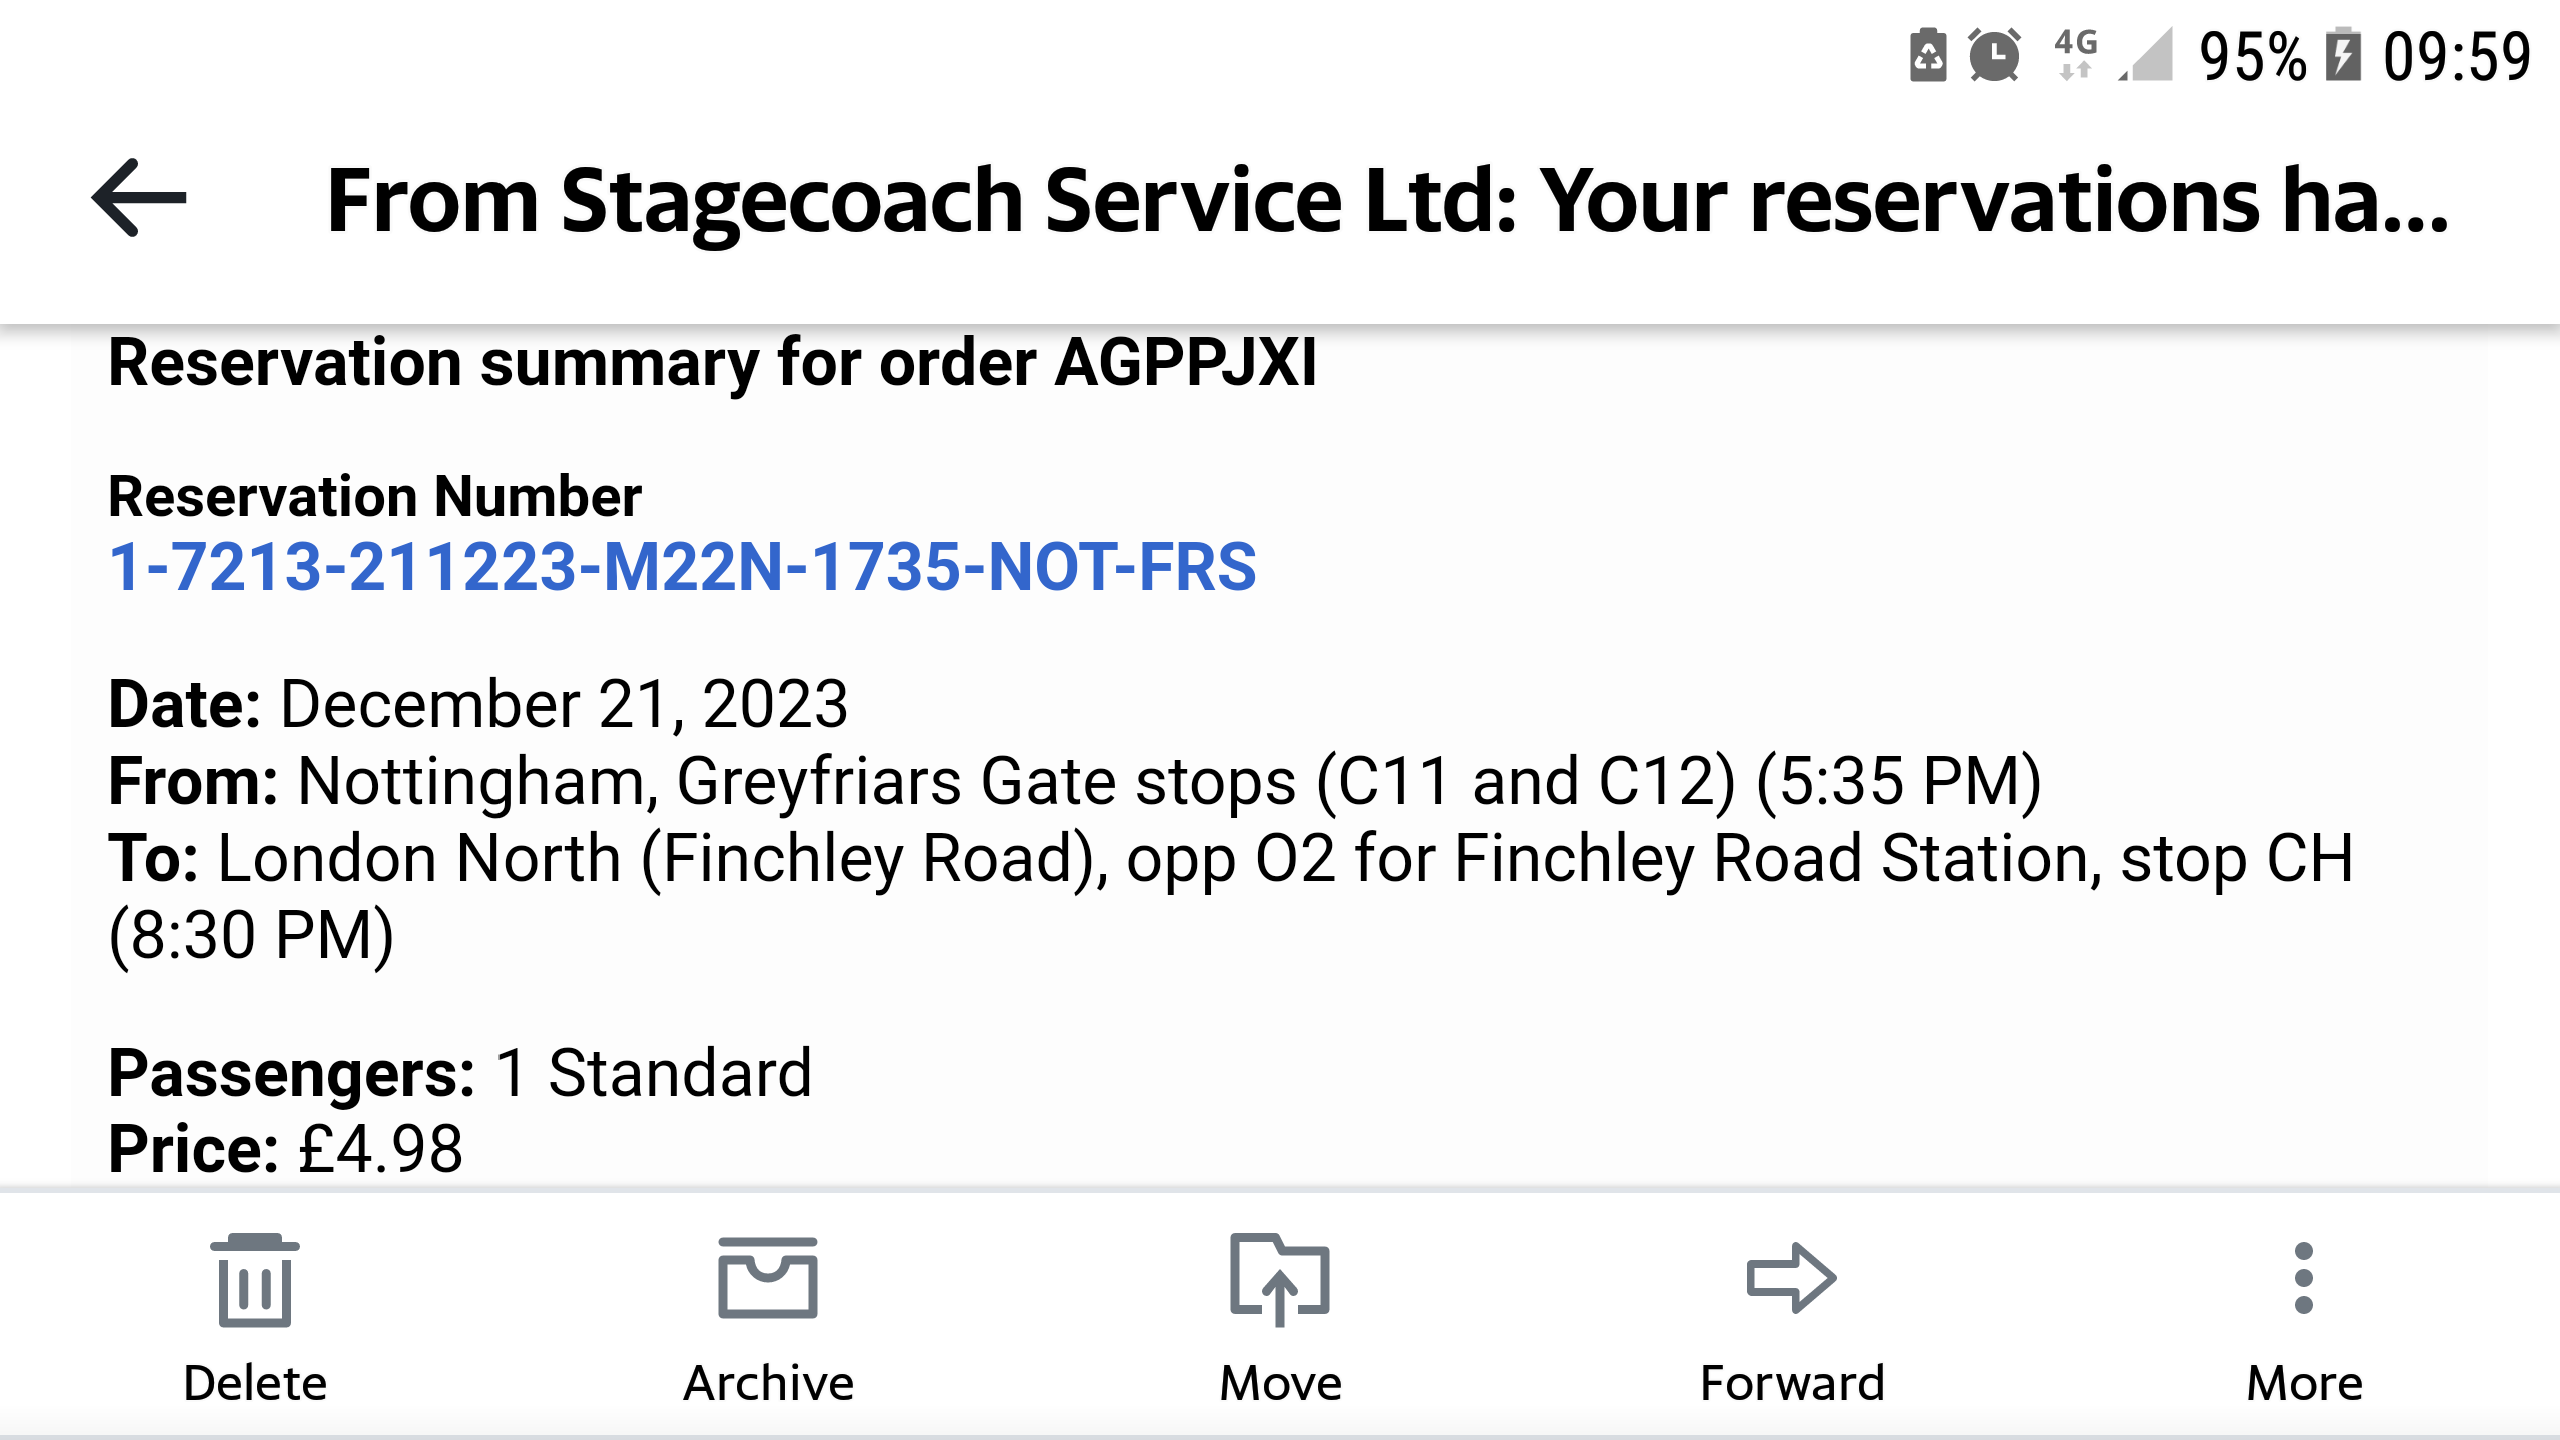Delete this email with trash icon
The width and height of the screenshot is (2560, 1440).
(255, 1280)
